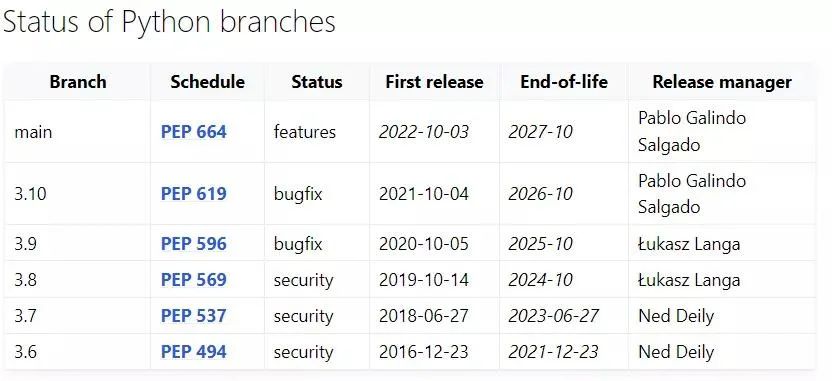Open the PEP 664 schedule link
The image size is (832, 381).
[x=194, y=132]
